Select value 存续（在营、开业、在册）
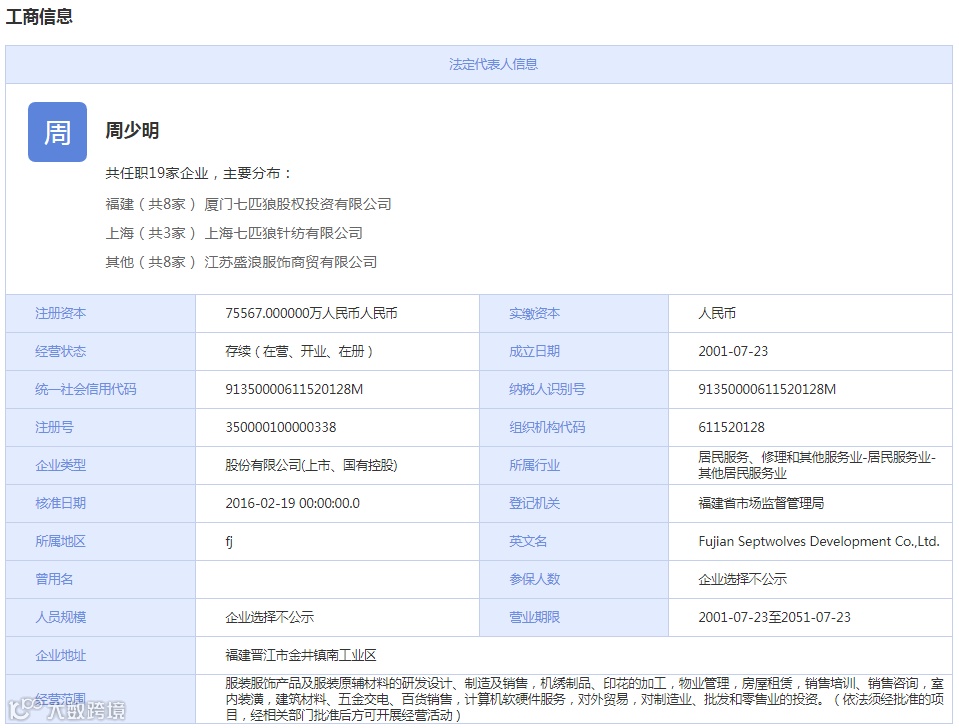The width and height of the screenshot is (959, 728). pos(299,351)
